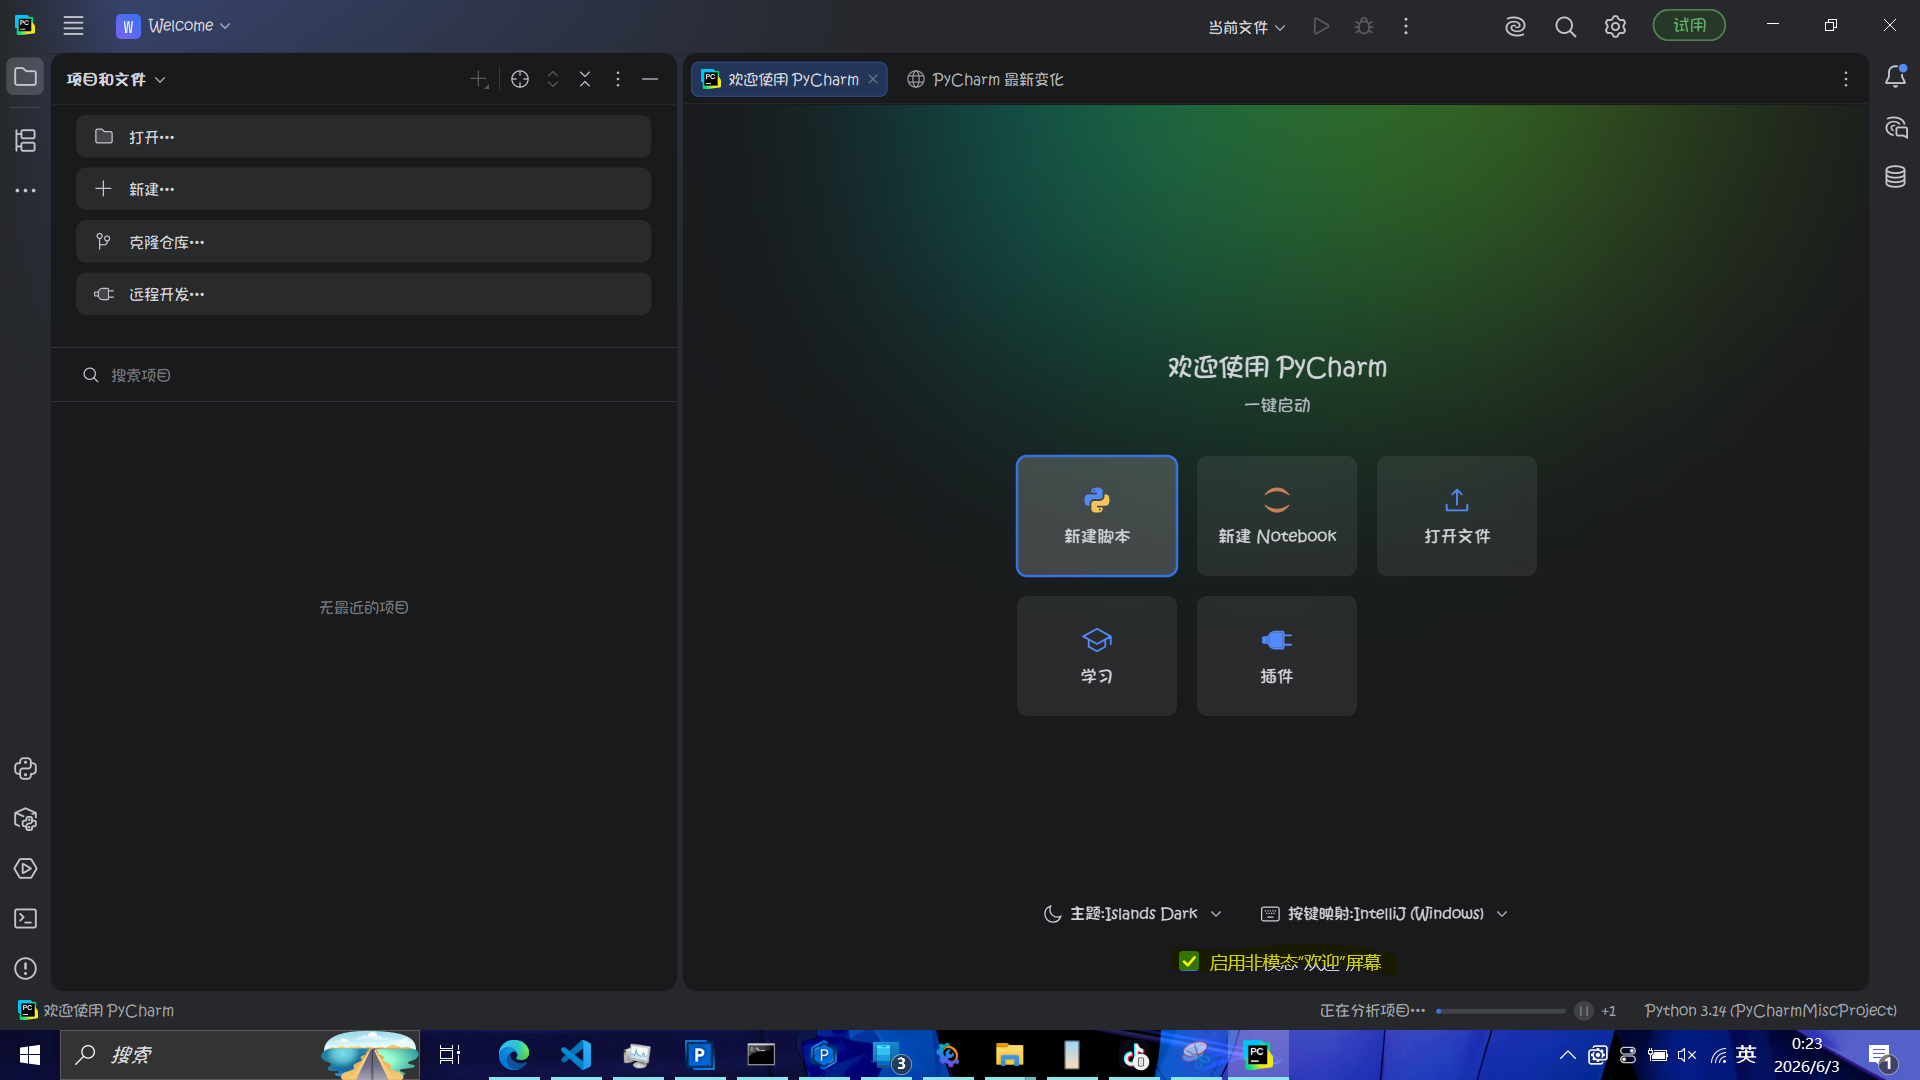
Task: Open the Notifications bell
Action: (x=1895, y=77)
